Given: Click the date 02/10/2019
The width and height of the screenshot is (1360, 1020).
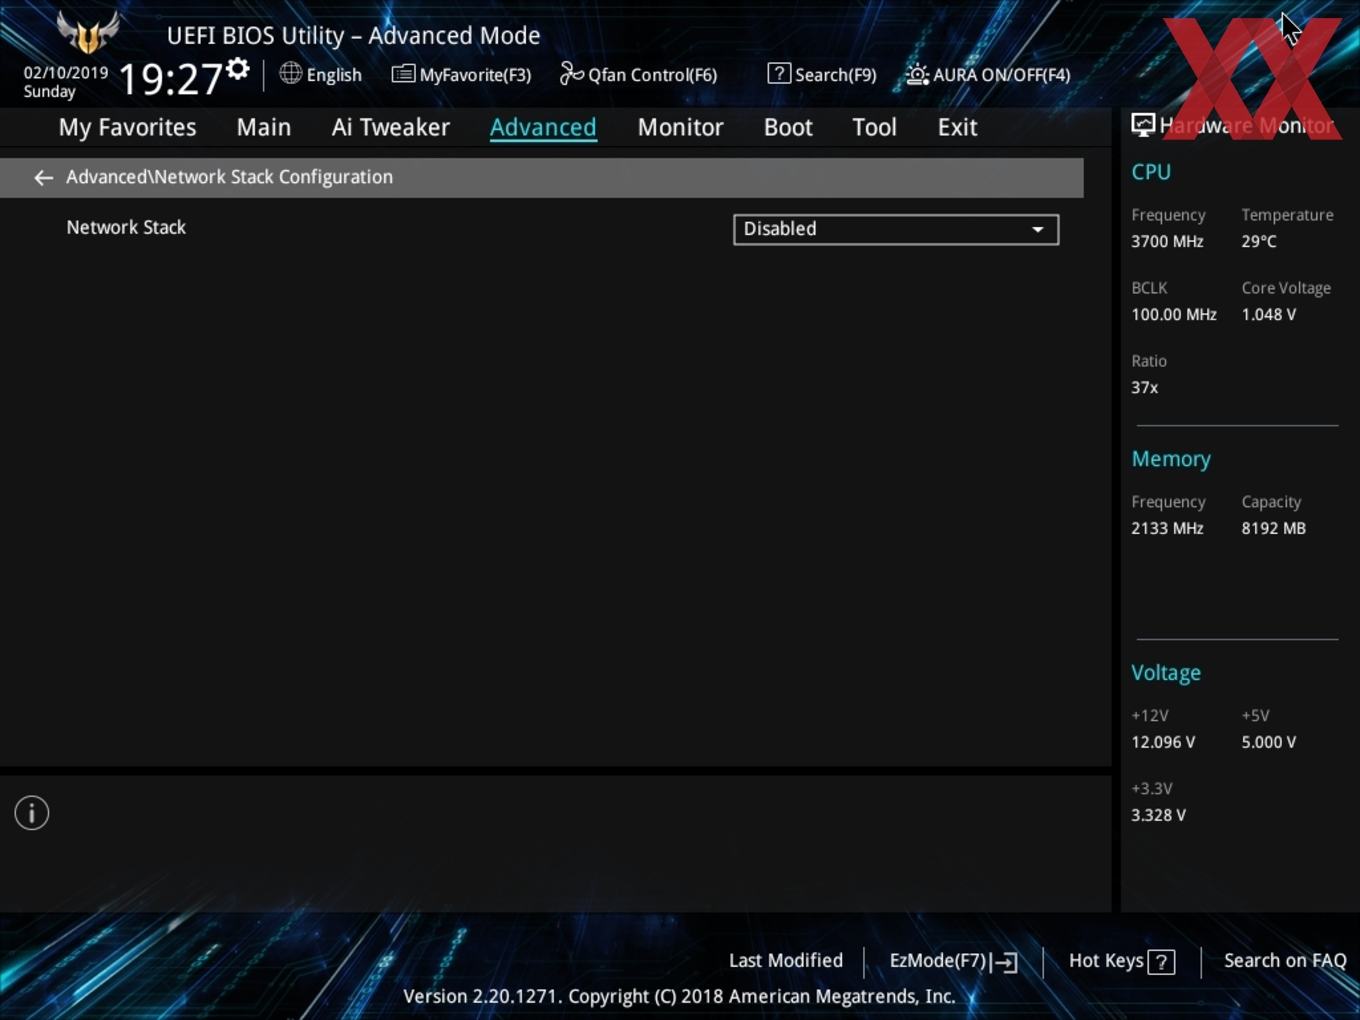Looking at the screenshot, I should pyautogui.click(x=66, y=73).
